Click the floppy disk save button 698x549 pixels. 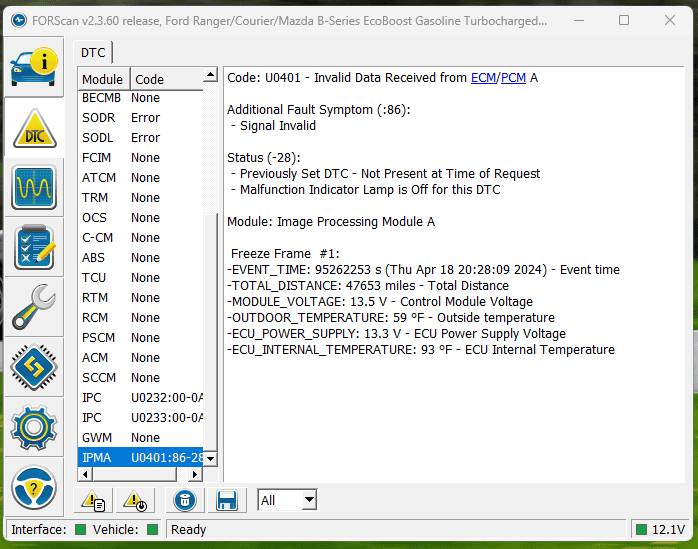click(x=227, y=500)
